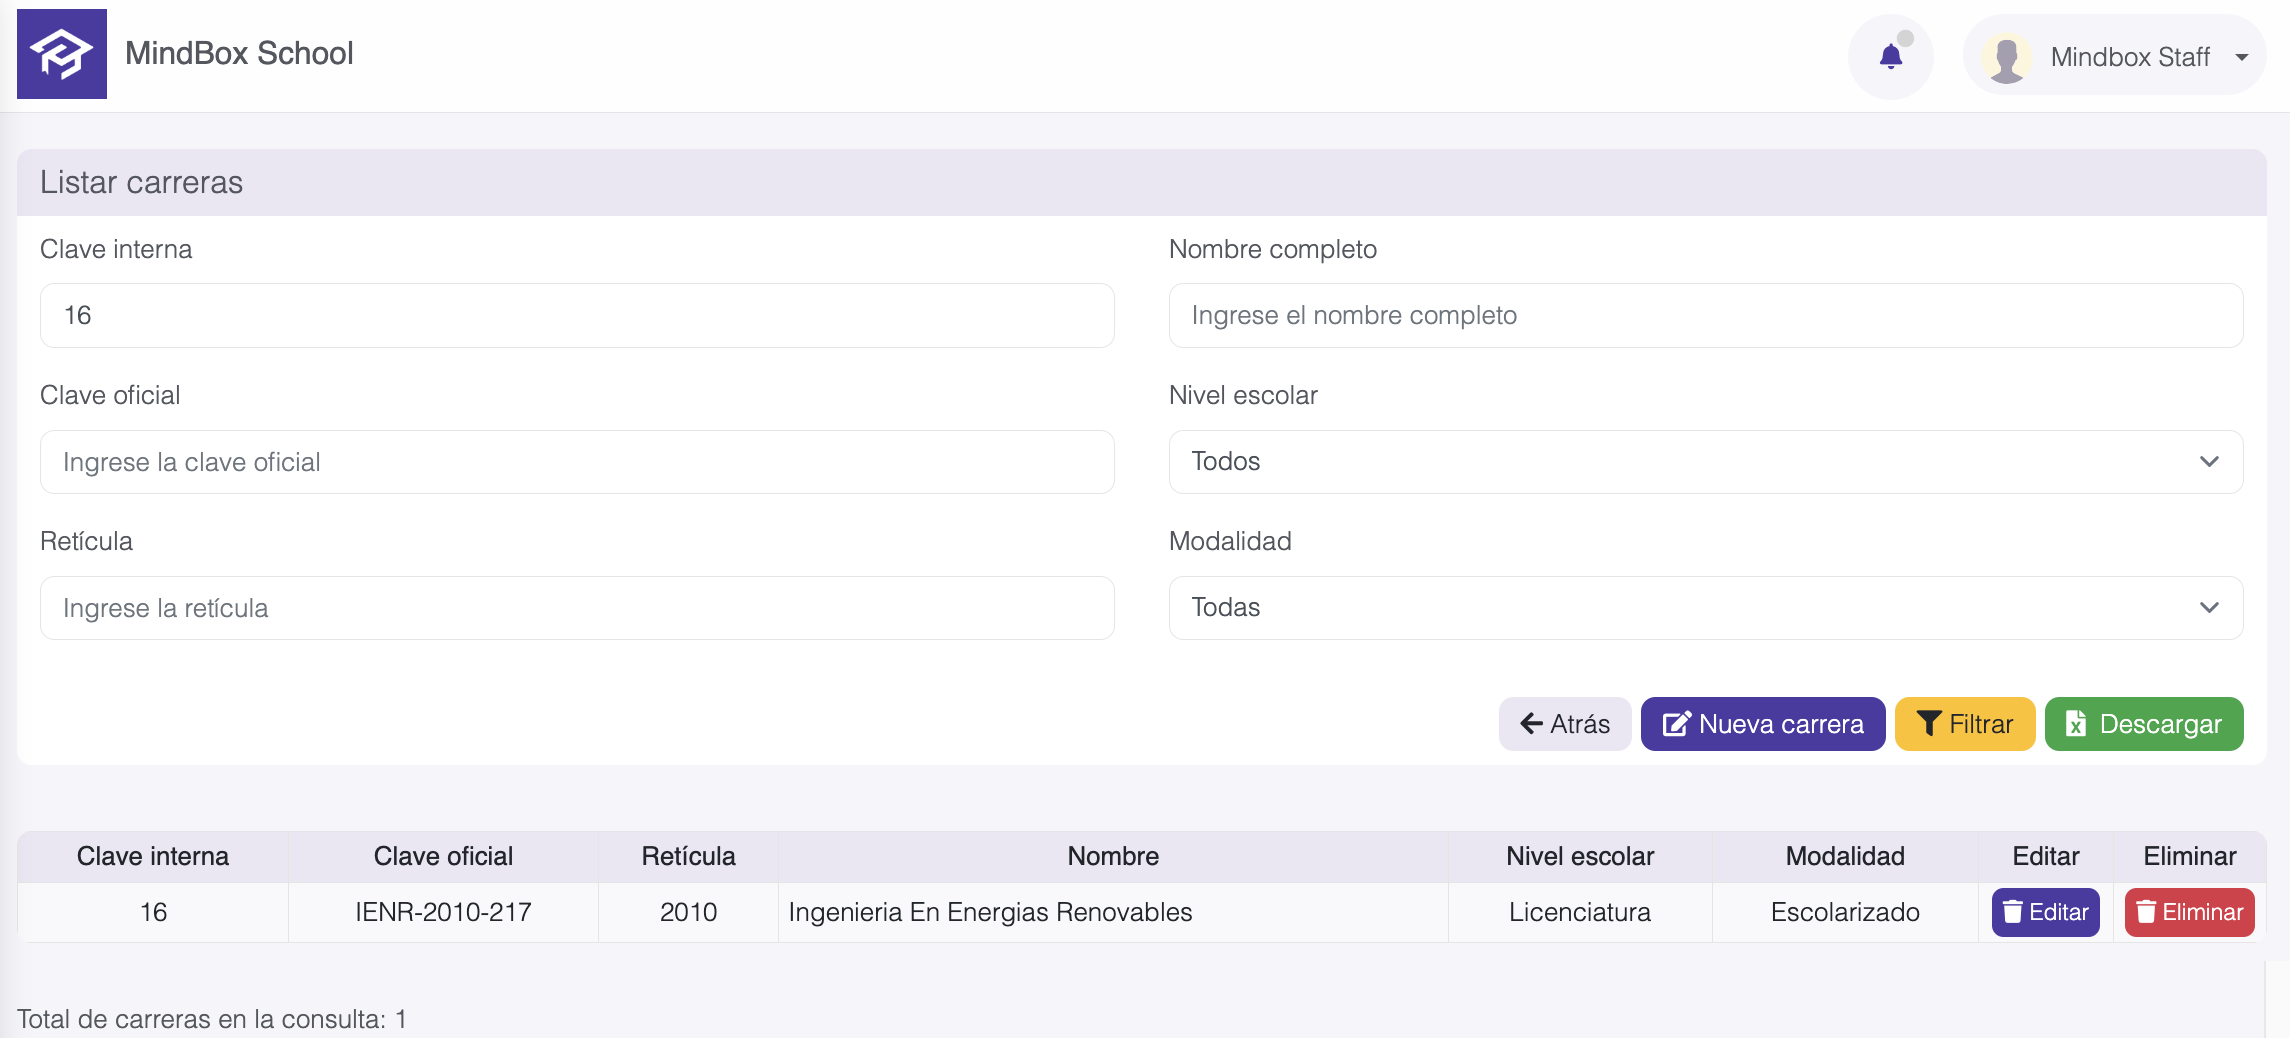The height and width of the screenshot is (1038, 2290).
Task: Edit the Ingenieria En Energias Renovables row
Action: pos(2045,912)
